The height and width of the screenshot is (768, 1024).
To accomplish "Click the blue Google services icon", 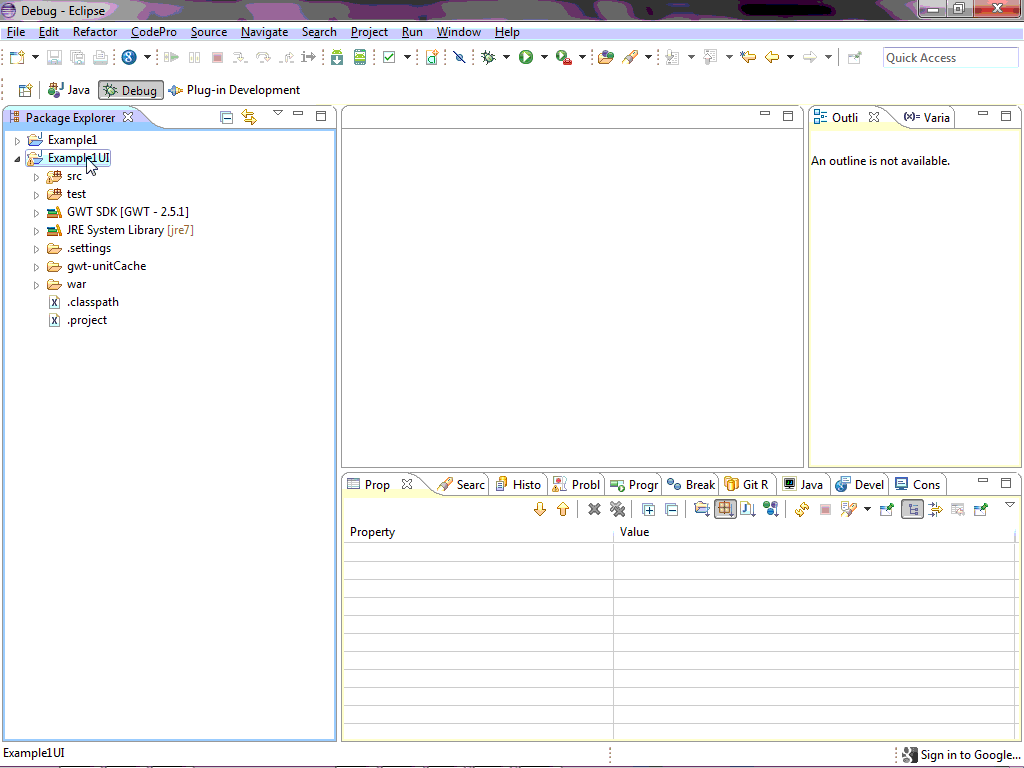I will (129, 57).
